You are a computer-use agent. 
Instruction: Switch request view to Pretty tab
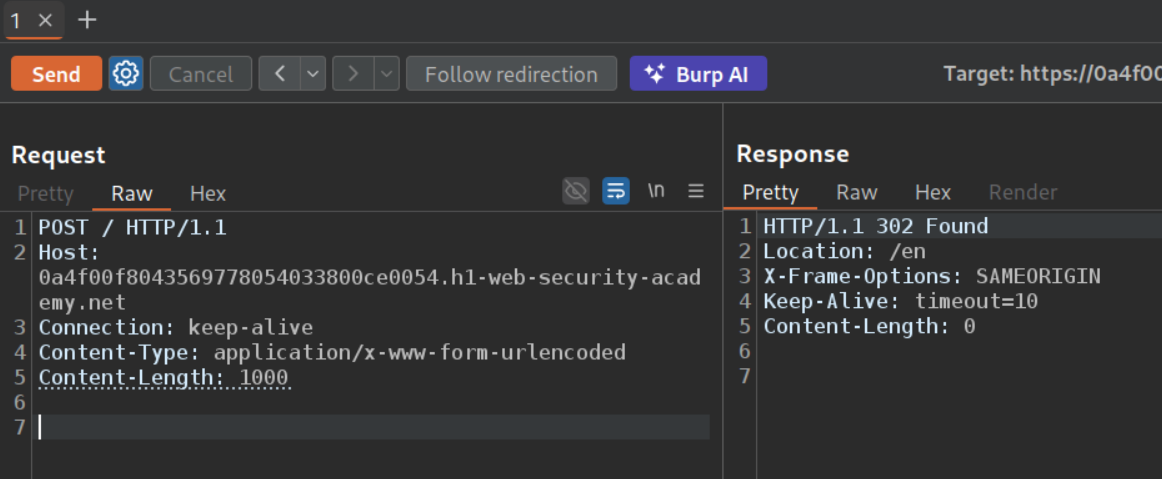tap(46, 193)
